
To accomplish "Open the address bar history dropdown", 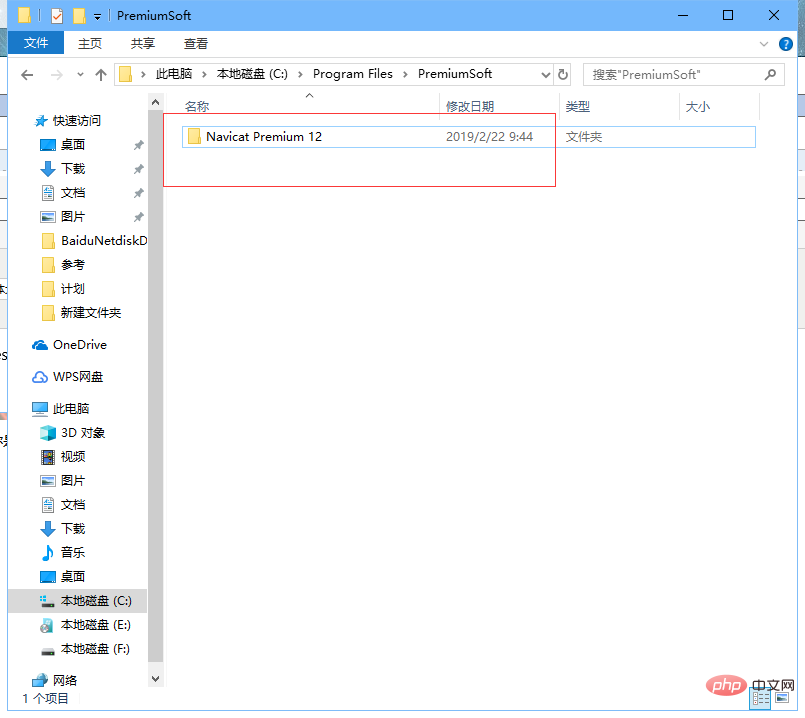I will point(546,75).
